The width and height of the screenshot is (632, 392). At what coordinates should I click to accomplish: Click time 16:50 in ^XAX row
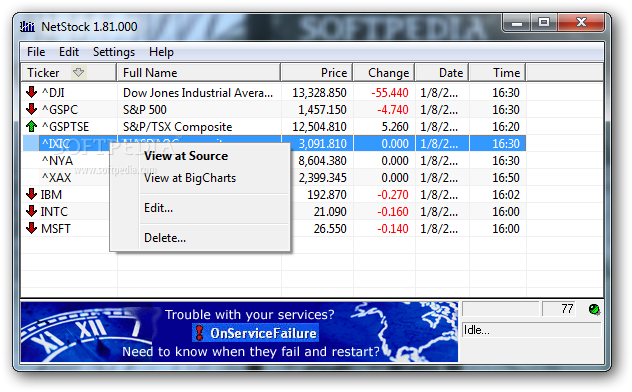(506, 178)
